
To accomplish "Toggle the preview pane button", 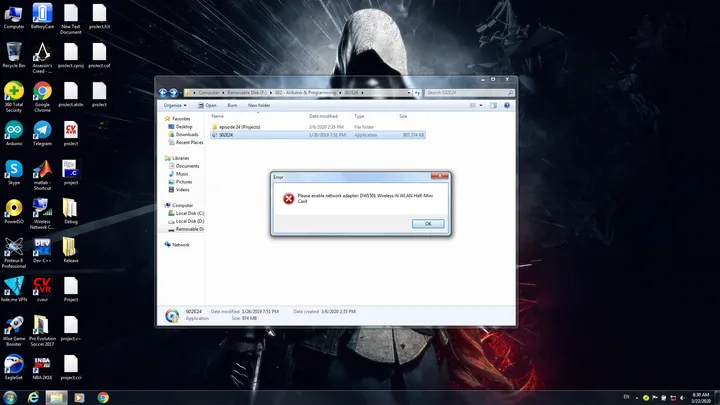I will (x=493, y=106).
